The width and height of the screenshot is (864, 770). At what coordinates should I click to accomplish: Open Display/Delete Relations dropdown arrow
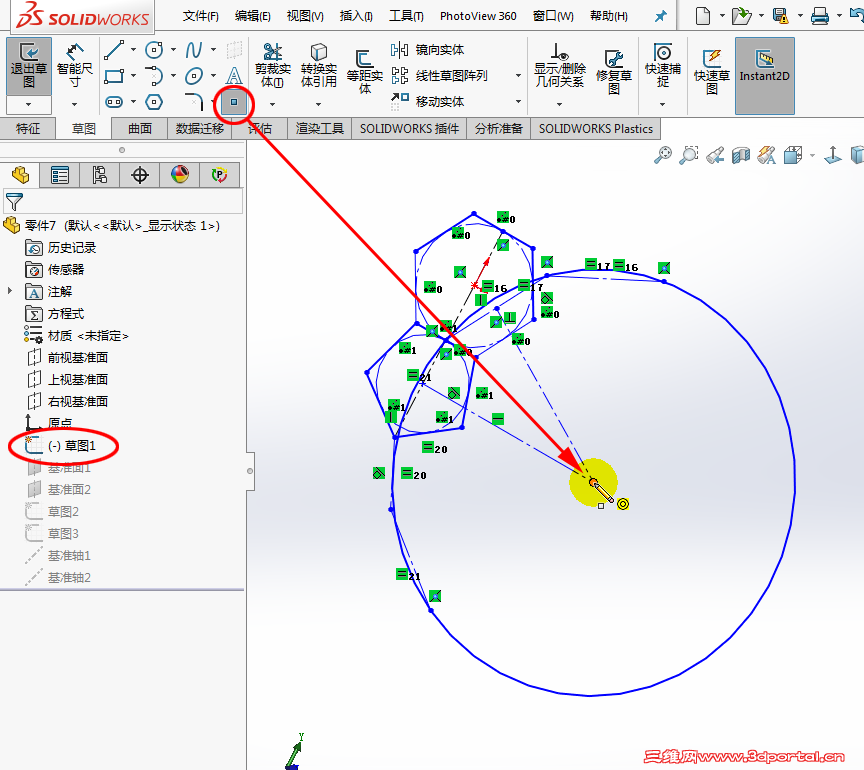[559, 104]
